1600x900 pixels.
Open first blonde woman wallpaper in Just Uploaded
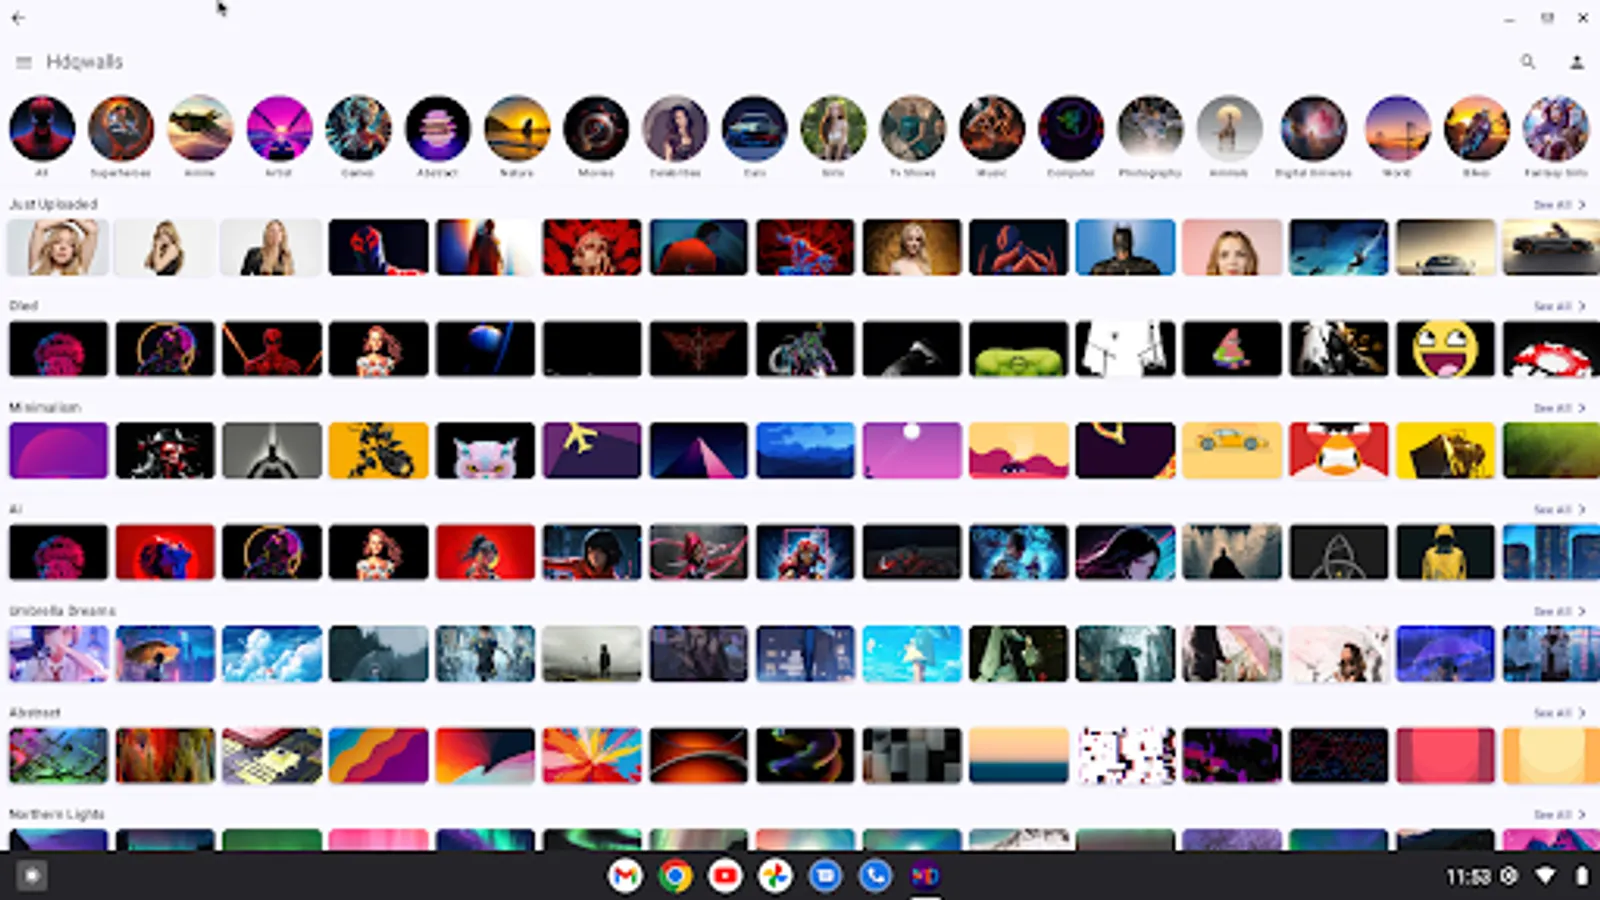coord(58,247)
